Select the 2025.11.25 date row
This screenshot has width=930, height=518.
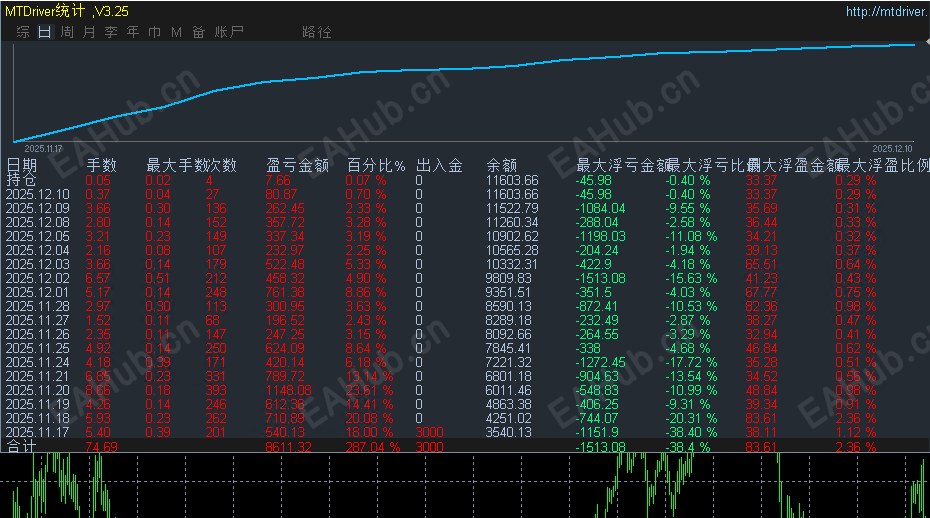point(37,348)
